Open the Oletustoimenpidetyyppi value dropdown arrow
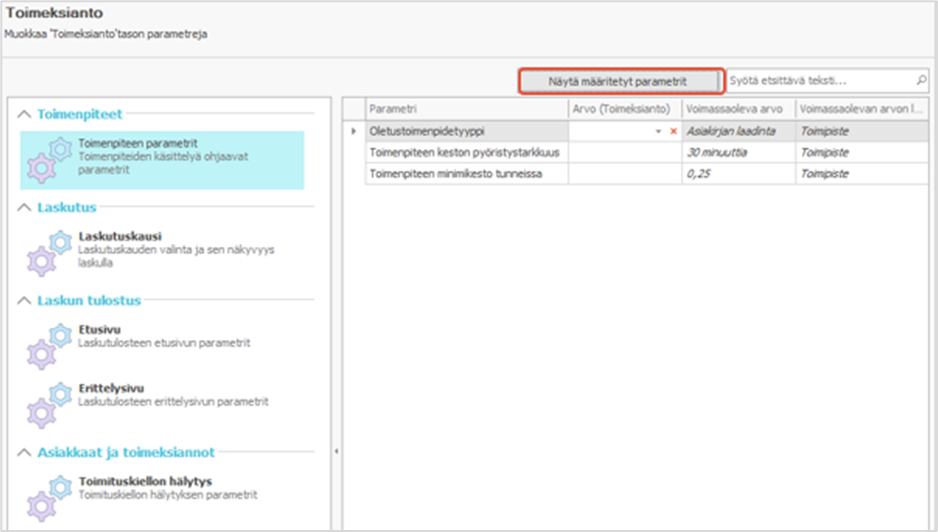The height and width of the screenshot is (532, 938). [658, 131]
